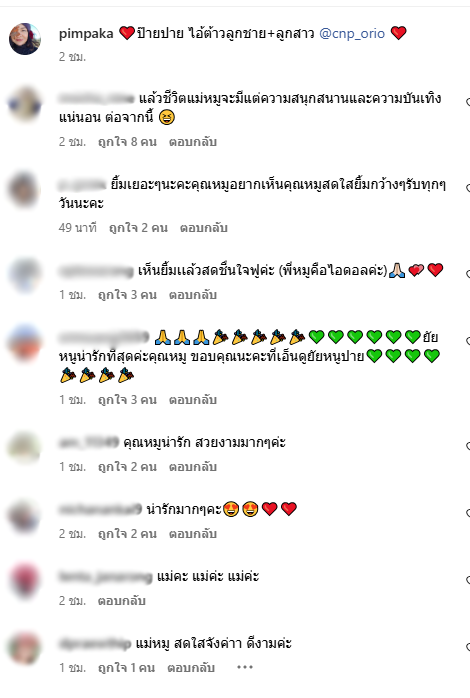
Task: Show the 1 like on last comment
Action: point(126,668)
